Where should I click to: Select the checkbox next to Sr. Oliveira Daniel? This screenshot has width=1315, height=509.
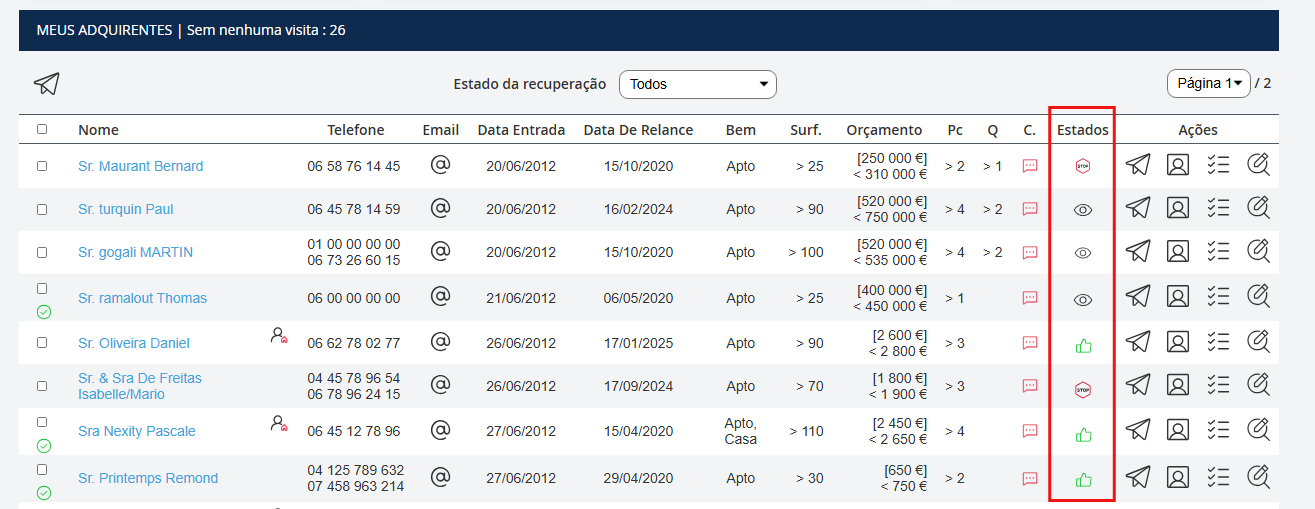(42, 342)
